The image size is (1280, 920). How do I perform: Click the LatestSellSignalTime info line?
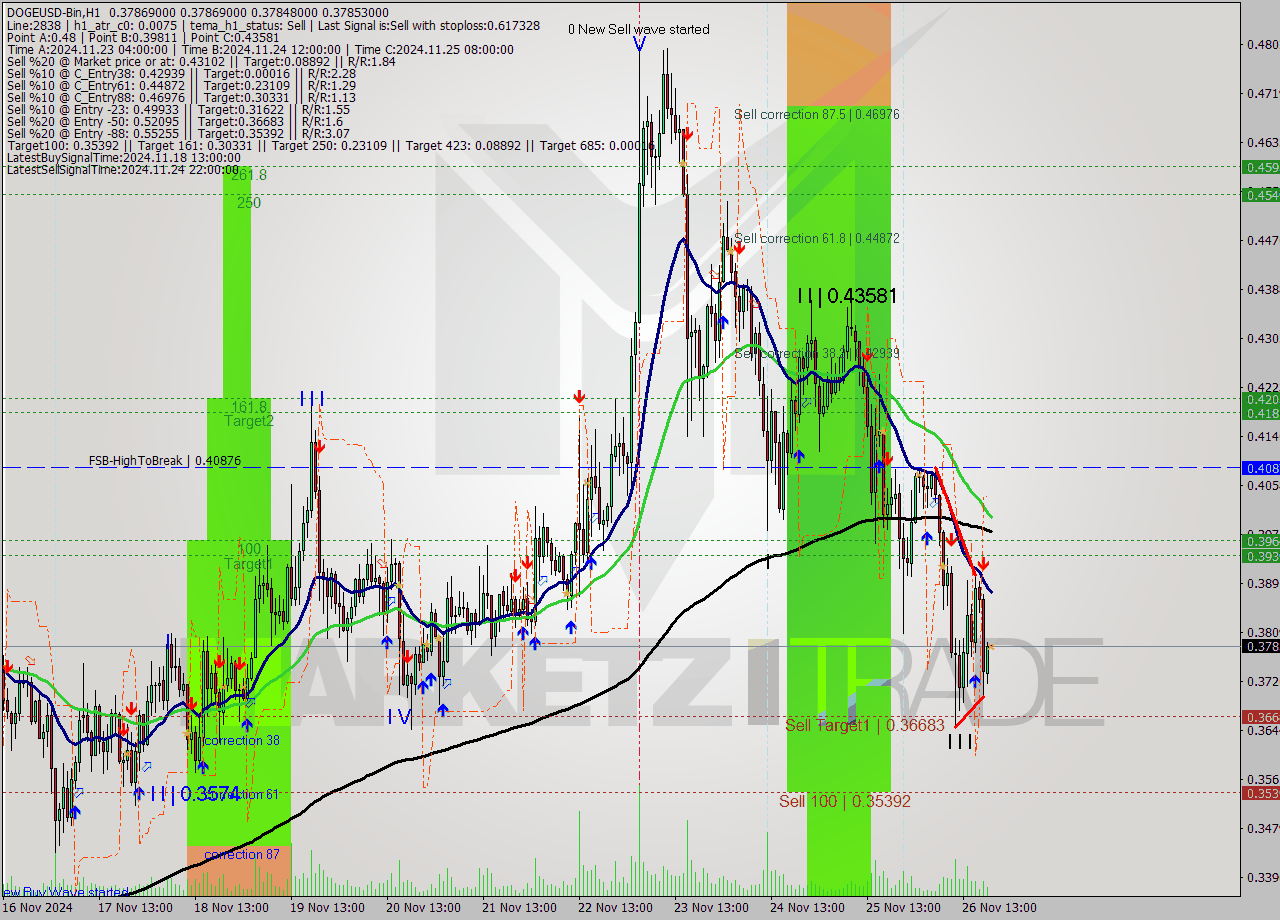[x=124, y=169]
